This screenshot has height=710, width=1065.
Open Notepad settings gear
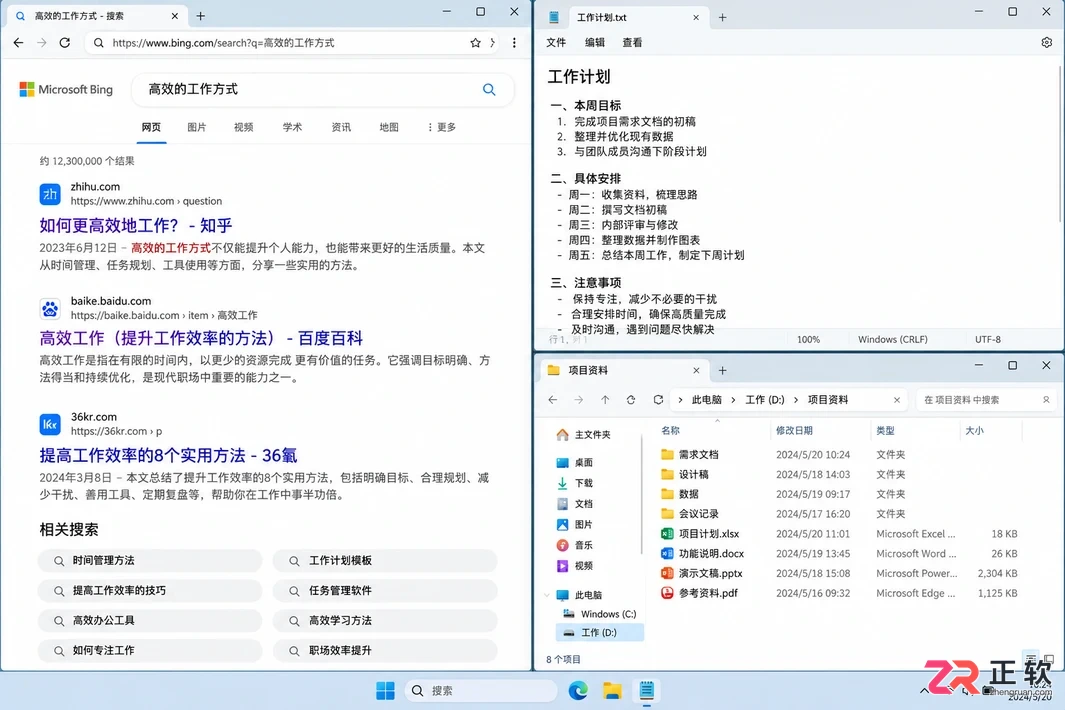click(x=1047, y=42)
